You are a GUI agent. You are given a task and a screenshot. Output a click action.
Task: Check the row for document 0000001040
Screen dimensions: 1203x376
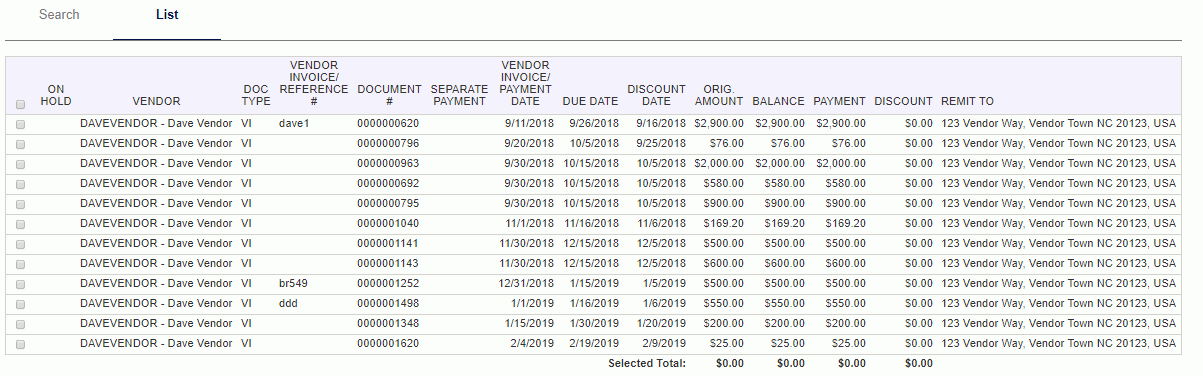click(21, 224)
